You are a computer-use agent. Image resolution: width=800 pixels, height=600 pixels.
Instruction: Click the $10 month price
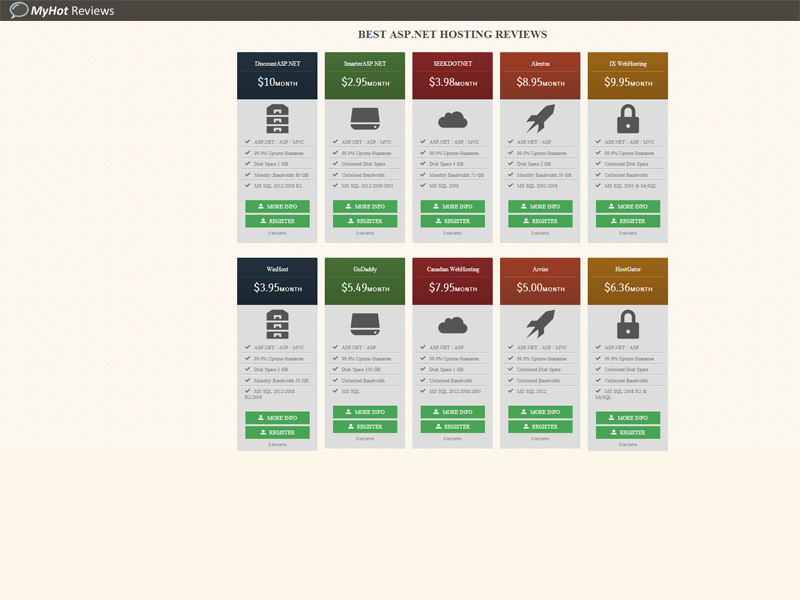[x=277, y=82]
